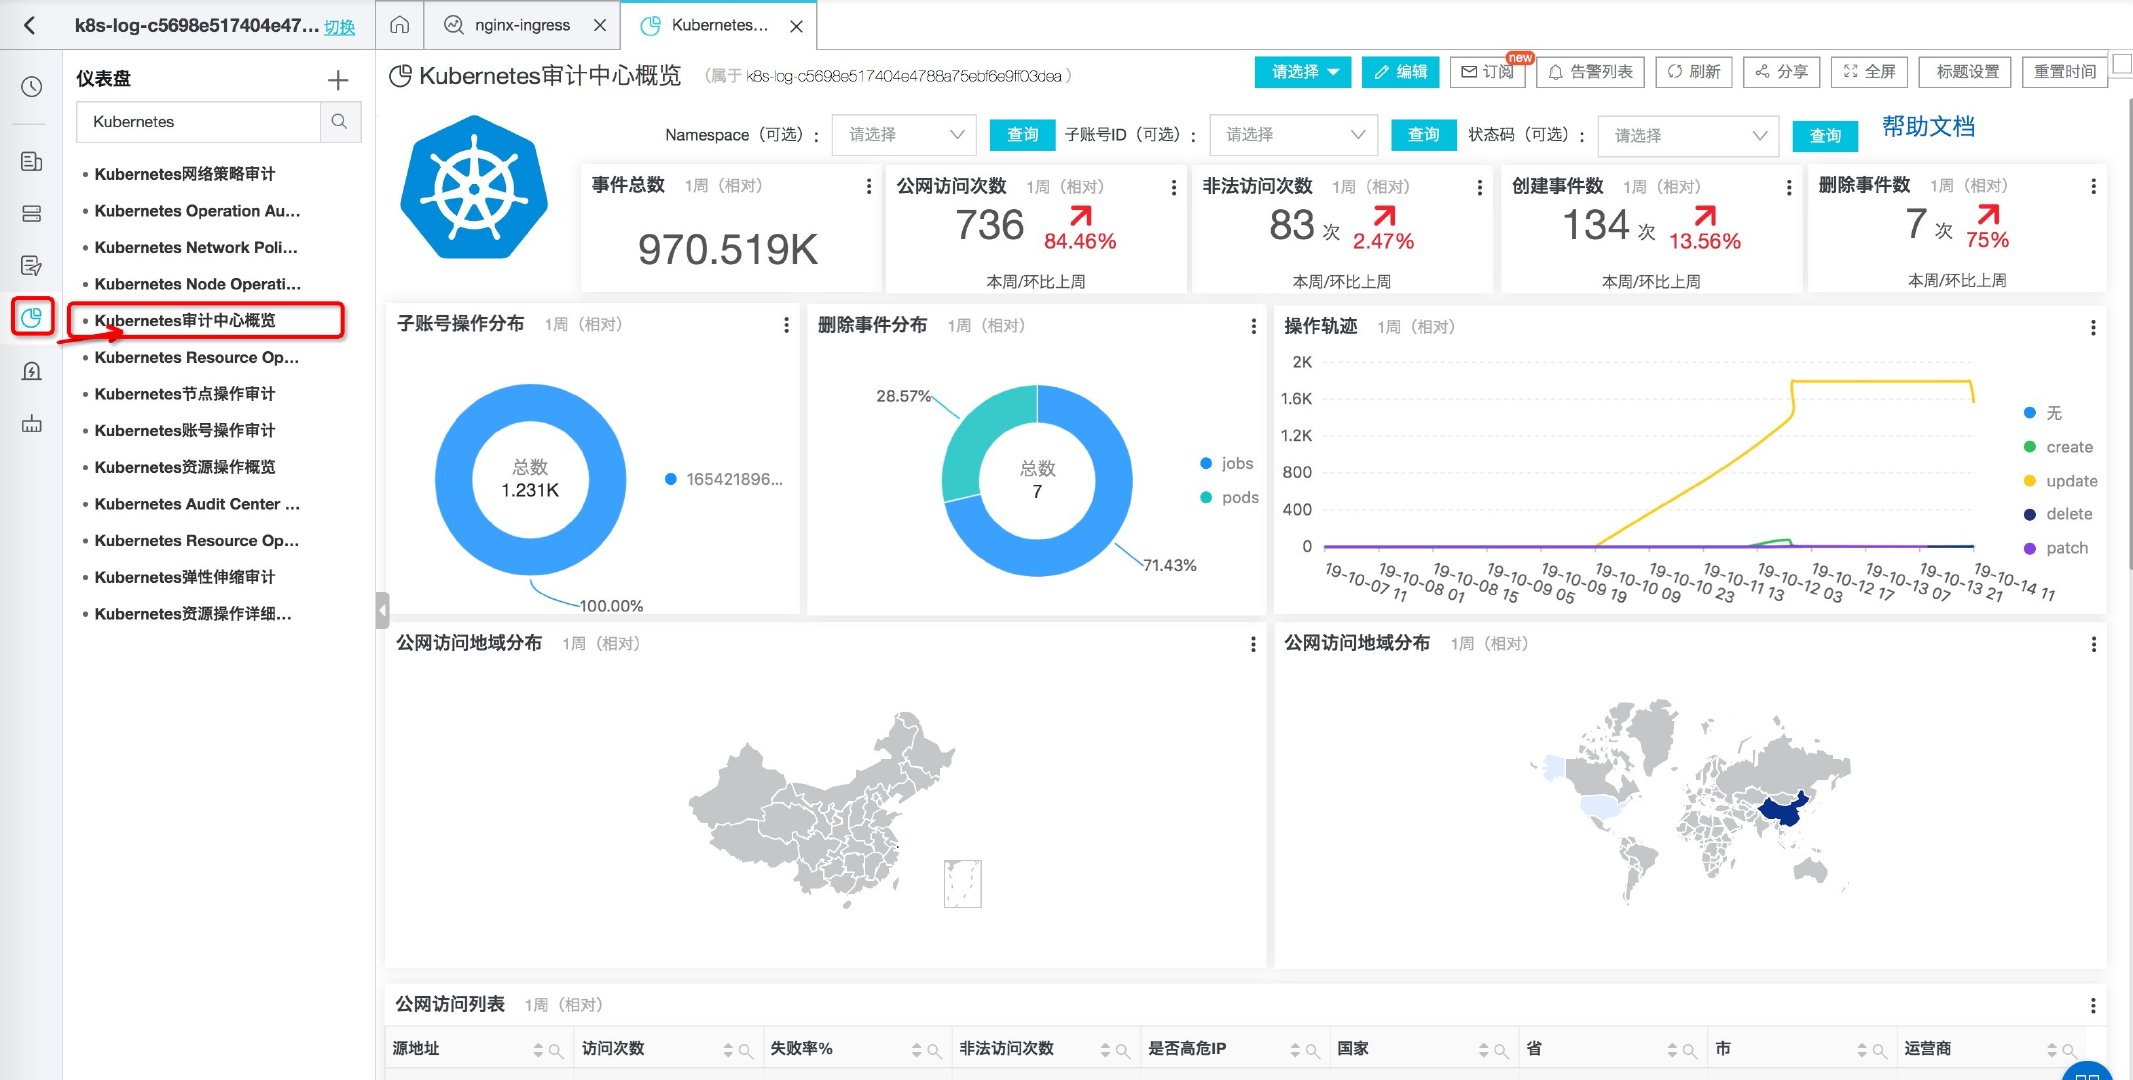Expand the Namespace dropdown
Image resolution: width=2133 pixels, height=1080 pixels.
pyautogui.click(x=905, y=135)
